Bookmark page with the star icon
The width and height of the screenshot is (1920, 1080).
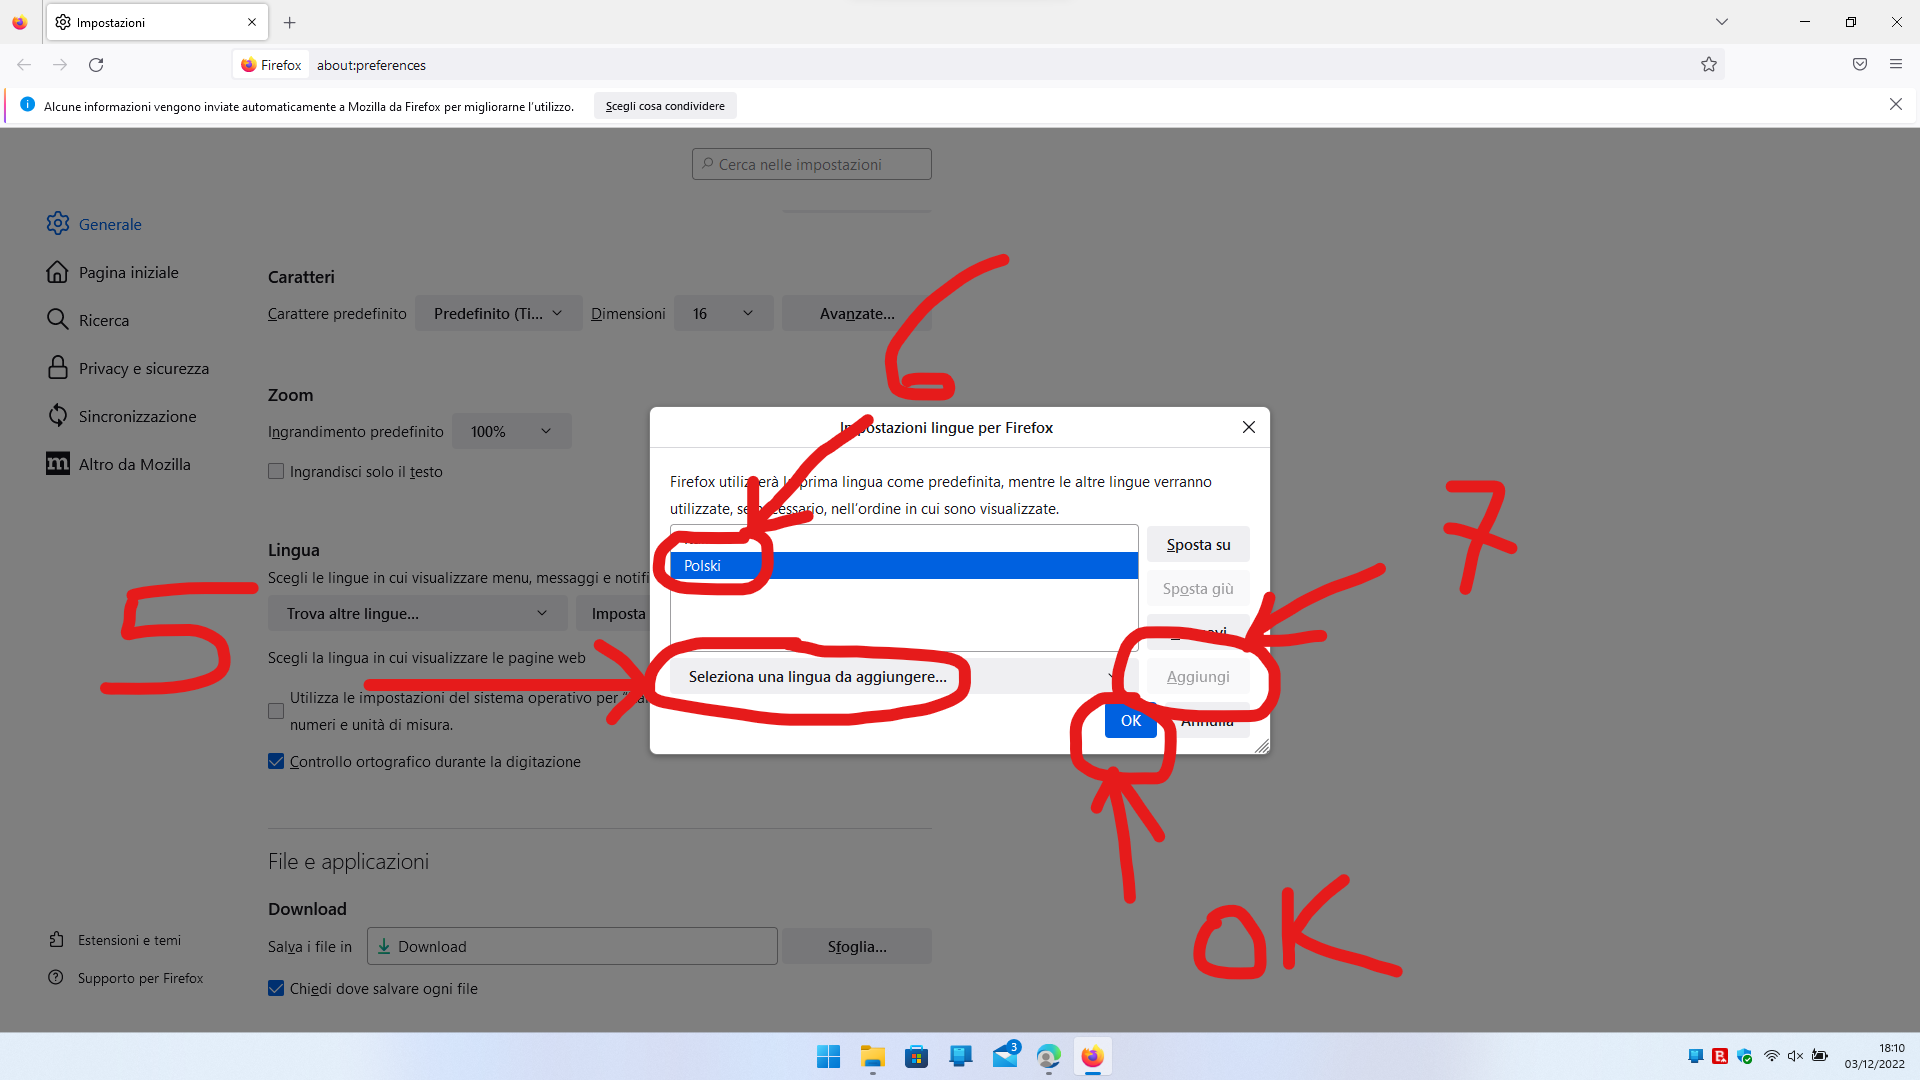[1708, 65]
